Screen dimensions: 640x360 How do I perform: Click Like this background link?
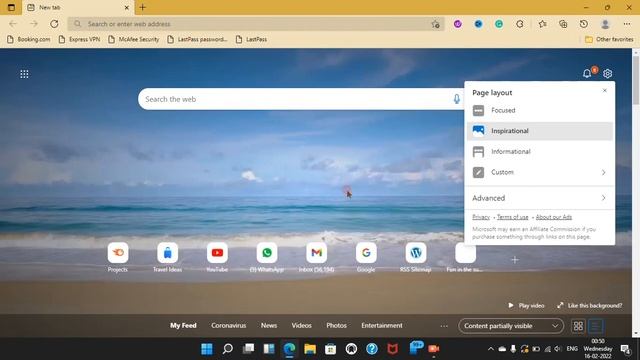tap(590, 305)
